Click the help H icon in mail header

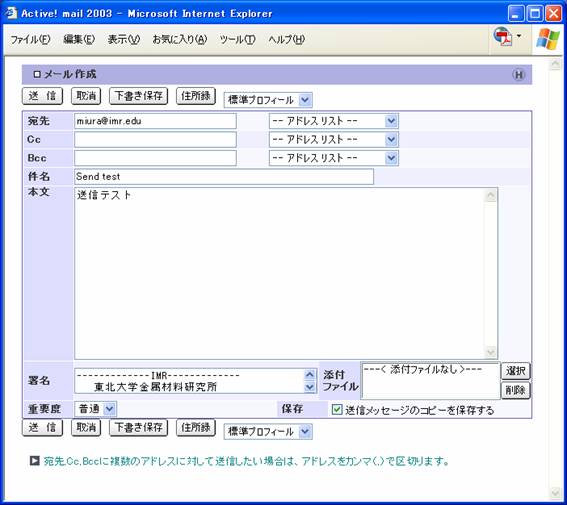click(519, 75)
